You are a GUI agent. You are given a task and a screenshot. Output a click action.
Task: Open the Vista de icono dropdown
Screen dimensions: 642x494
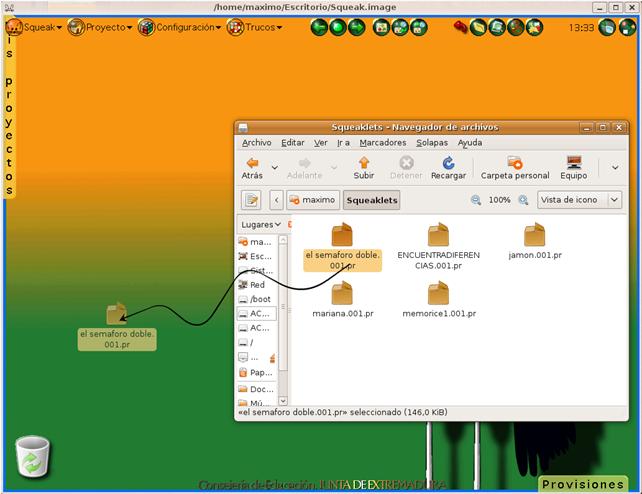point(579,200)
